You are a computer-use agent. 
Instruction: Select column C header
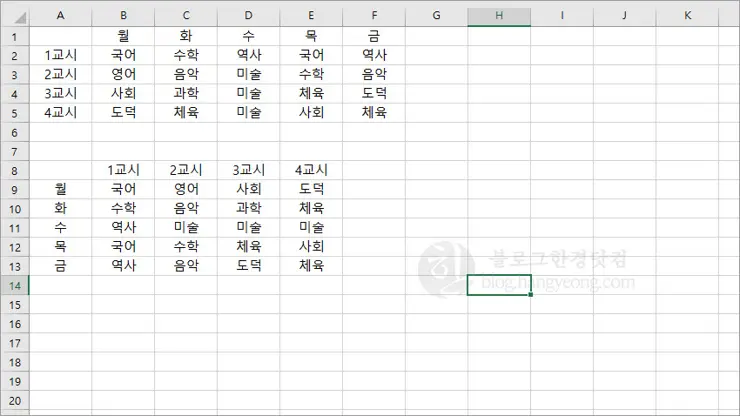pos(186,16)
